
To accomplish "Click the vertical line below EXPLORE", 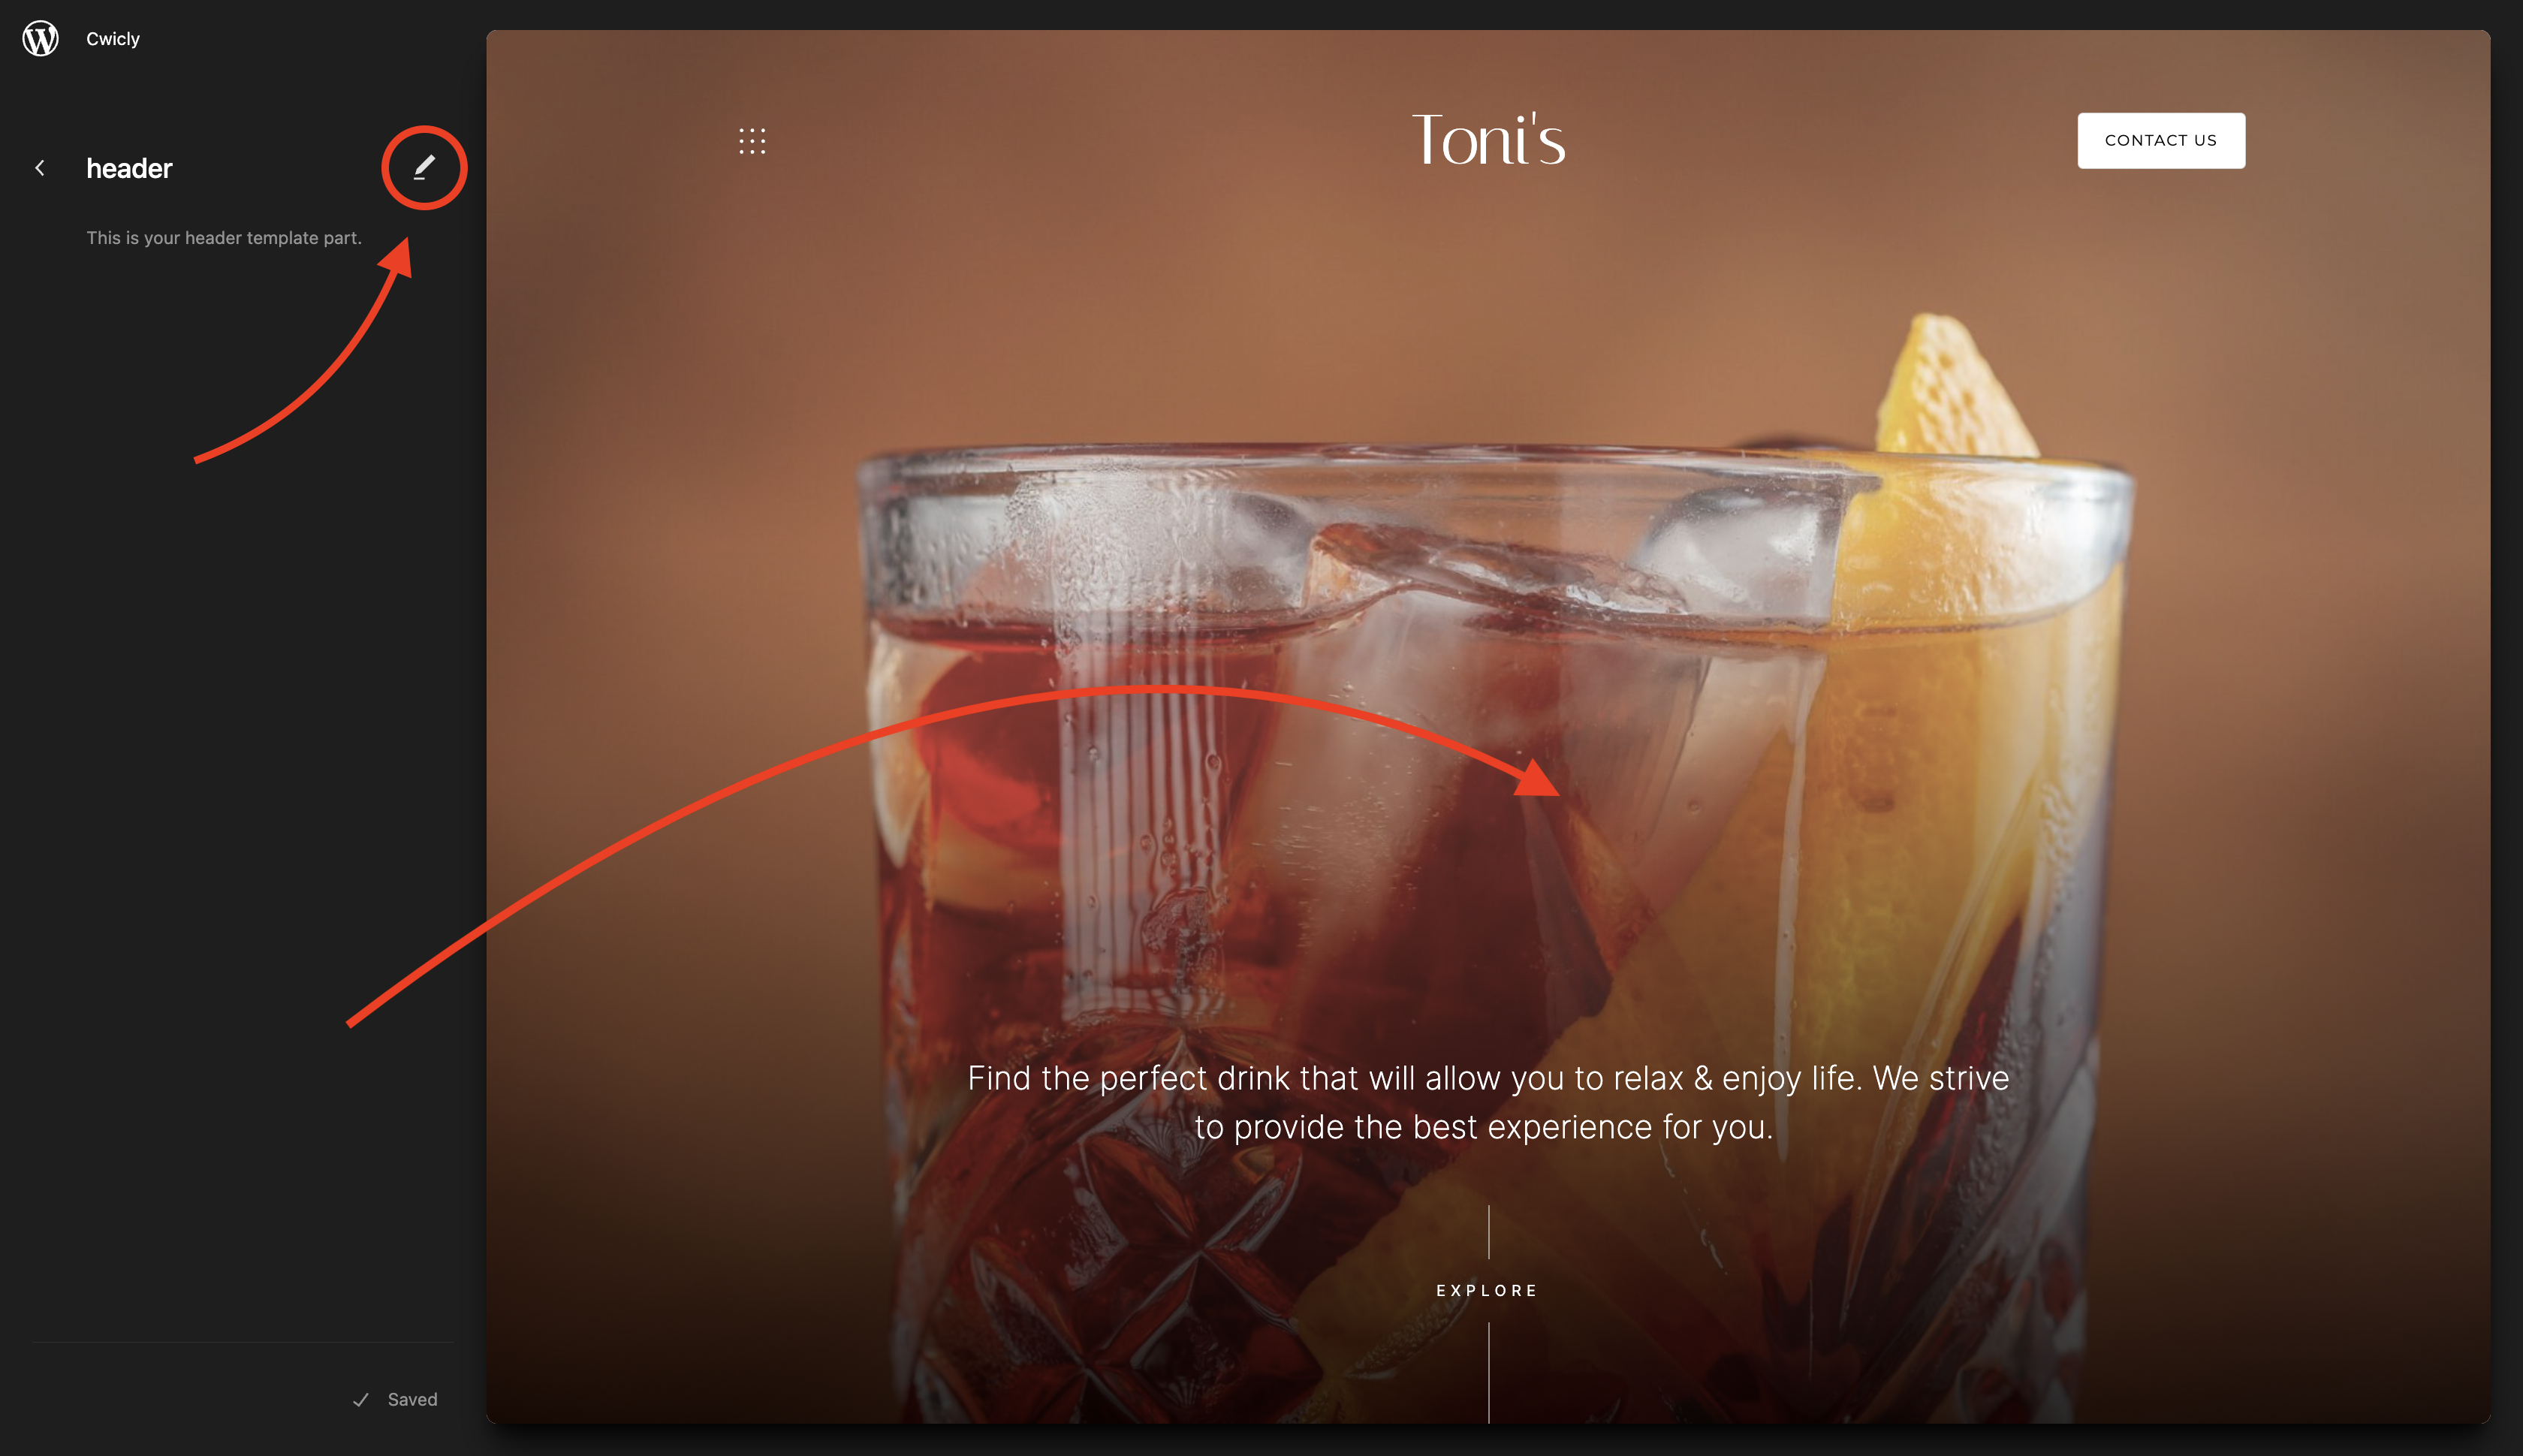I will pyautogui.click(x=1488, y=1372).
